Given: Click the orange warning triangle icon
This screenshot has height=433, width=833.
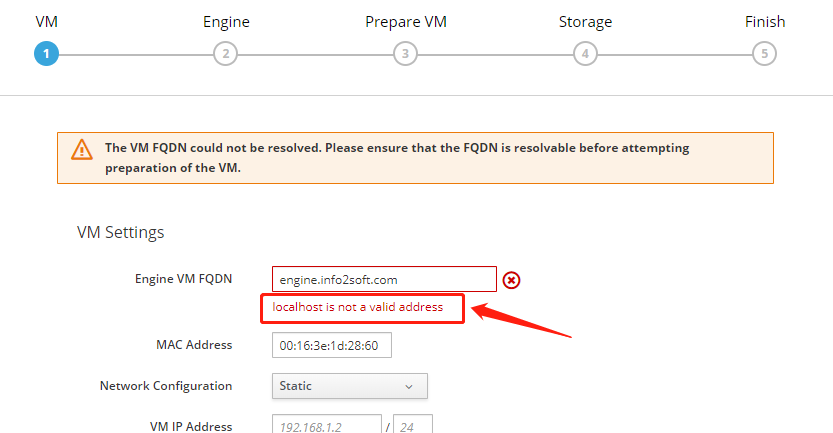Looking at the screenshot, I should [81, 150].
